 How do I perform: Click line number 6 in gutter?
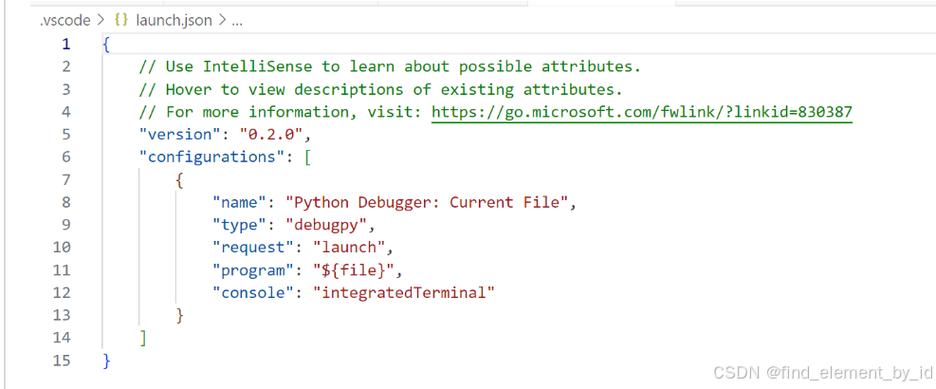66,157
